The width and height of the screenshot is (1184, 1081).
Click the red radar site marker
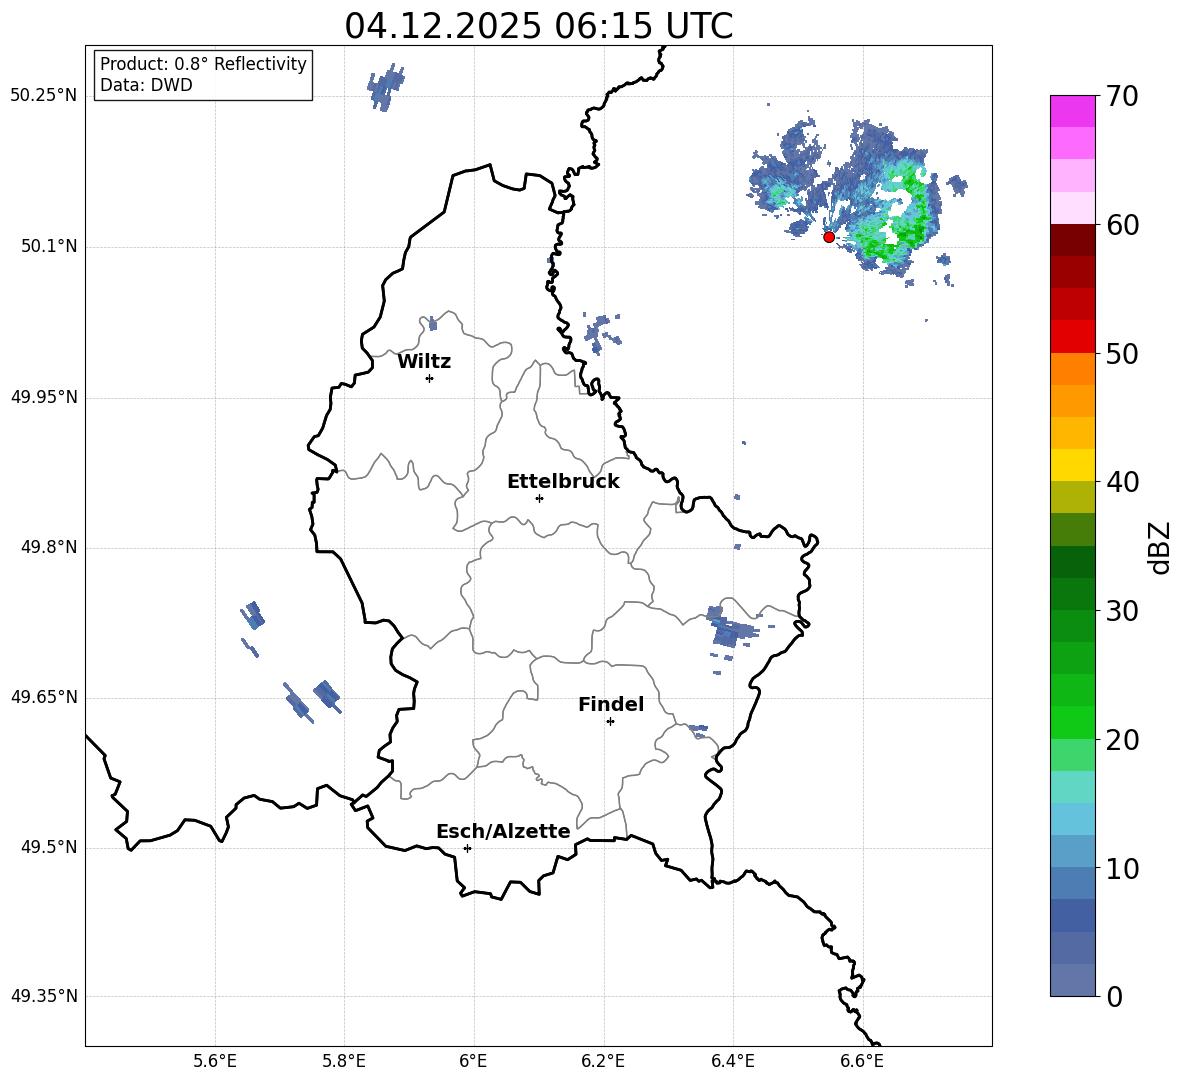pyautogui.click(x=828, y=237)
